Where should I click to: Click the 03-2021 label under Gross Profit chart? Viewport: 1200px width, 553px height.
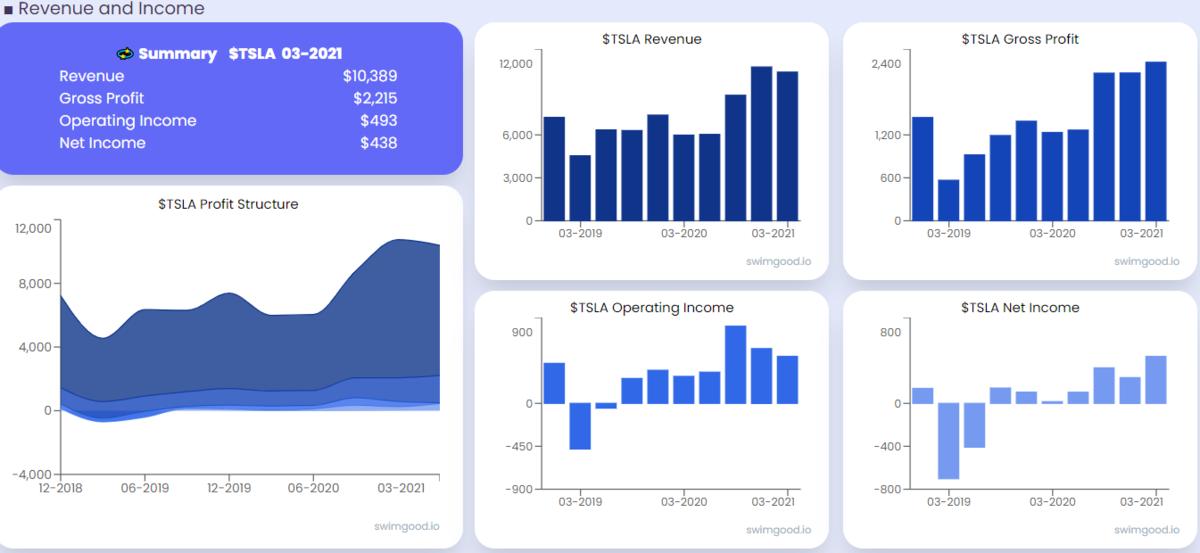pyautogui.click(x=1141, y=233)
